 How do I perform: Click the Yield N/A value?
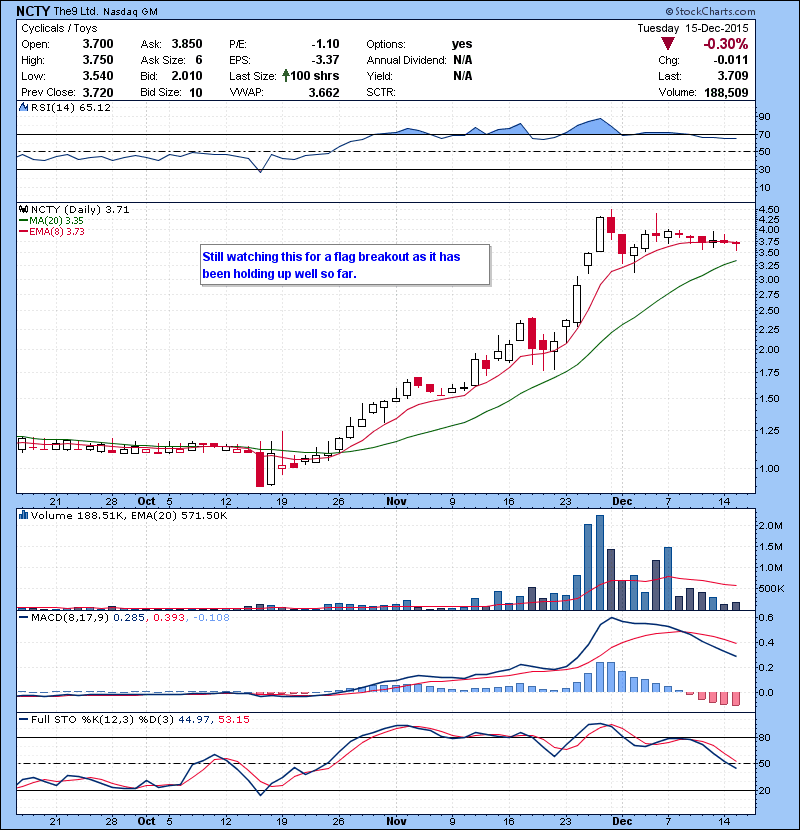pos(463,76)
